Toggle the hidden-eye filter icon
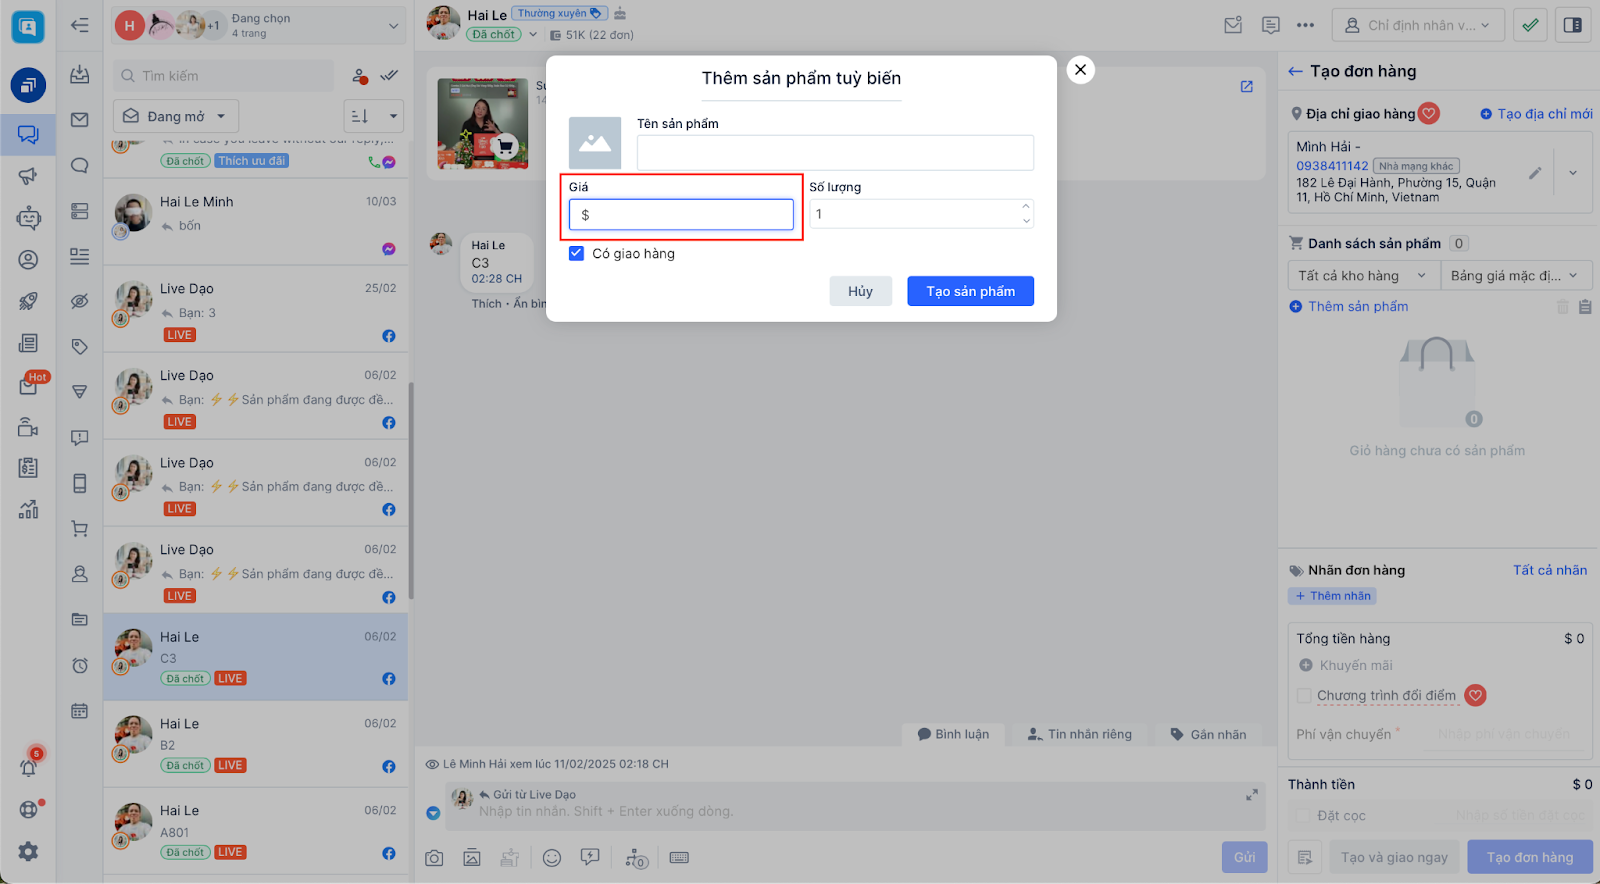 coord(80,302)
